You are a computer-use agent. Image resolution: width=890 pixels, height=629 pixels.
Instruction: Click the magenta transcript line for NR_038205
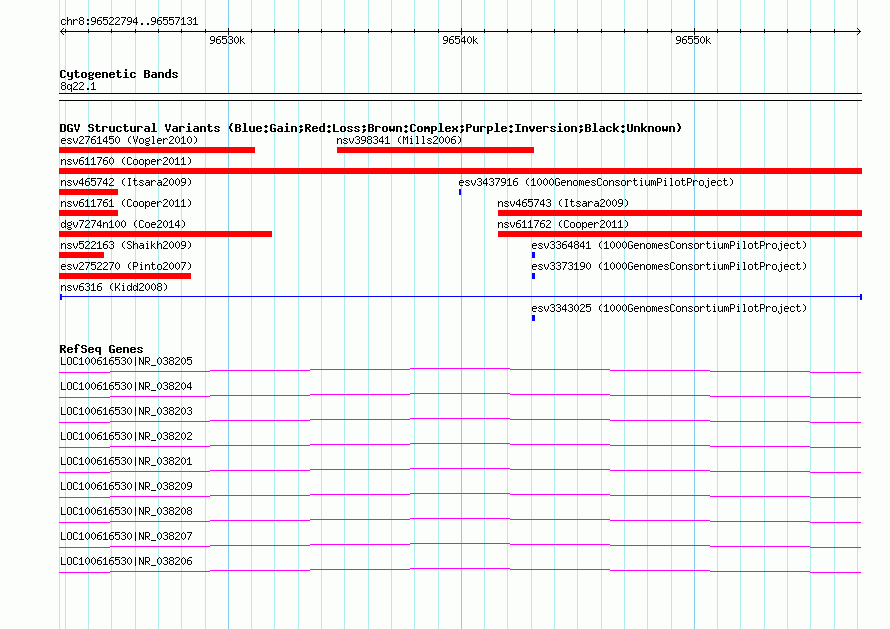(460, 369)
